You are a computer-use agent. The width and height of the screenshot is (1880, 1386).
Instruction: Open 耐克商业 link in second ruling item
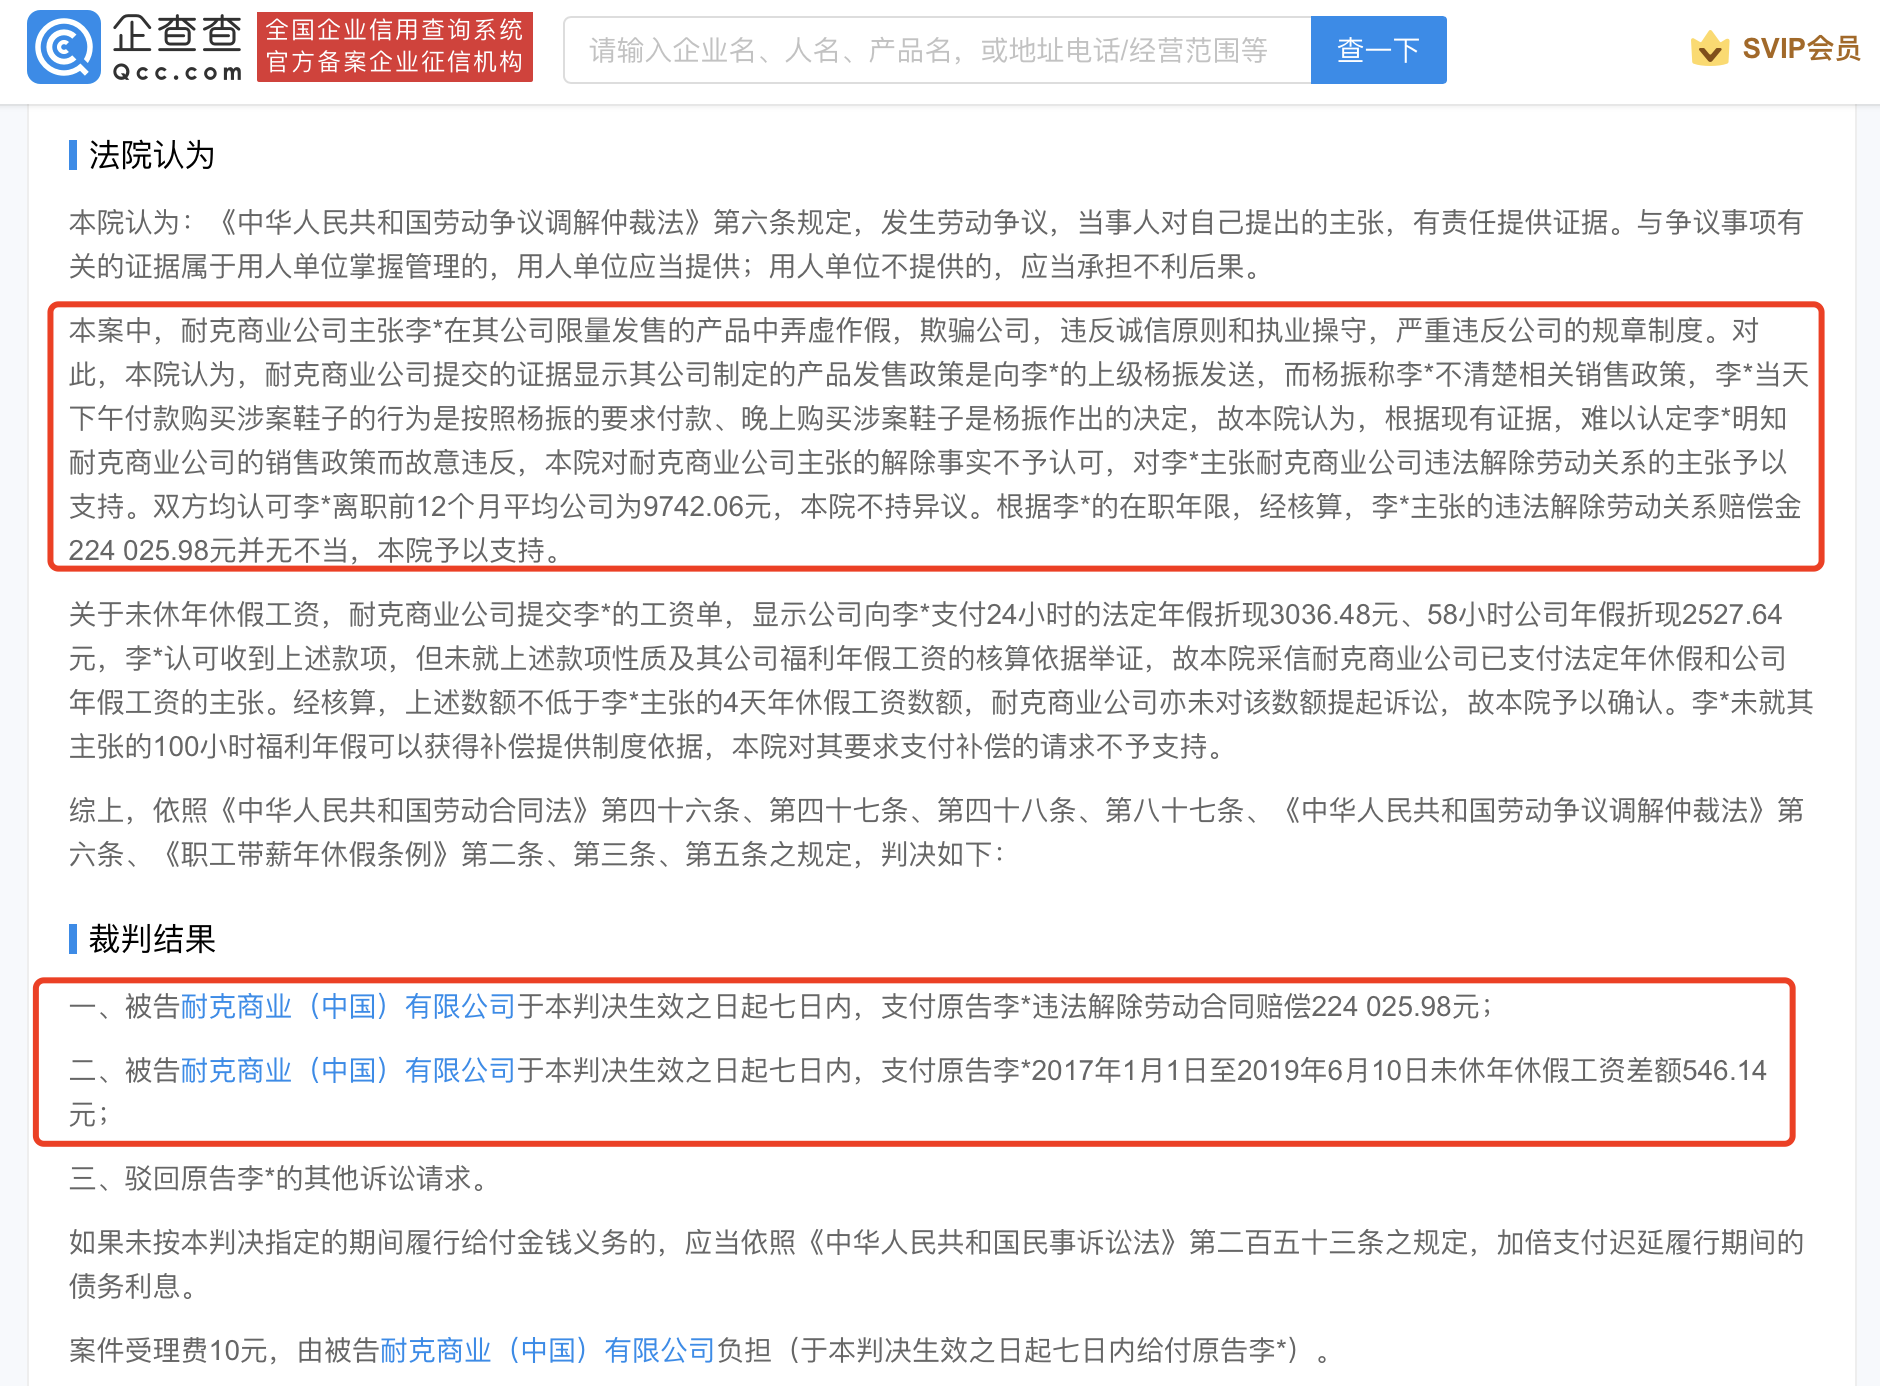tap(348, 1070)
